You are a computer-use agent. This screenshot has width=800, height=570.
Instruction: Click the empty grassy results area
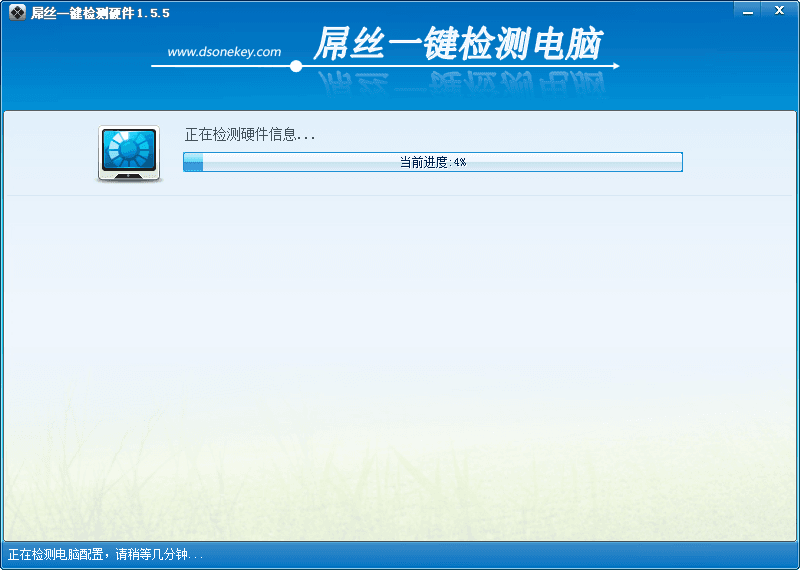pos(400,367)
